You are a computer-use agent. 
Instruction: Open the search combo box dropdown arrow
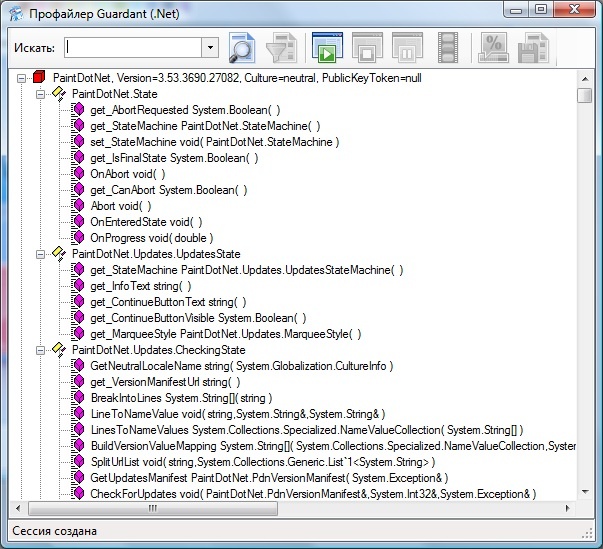(210, 47)
